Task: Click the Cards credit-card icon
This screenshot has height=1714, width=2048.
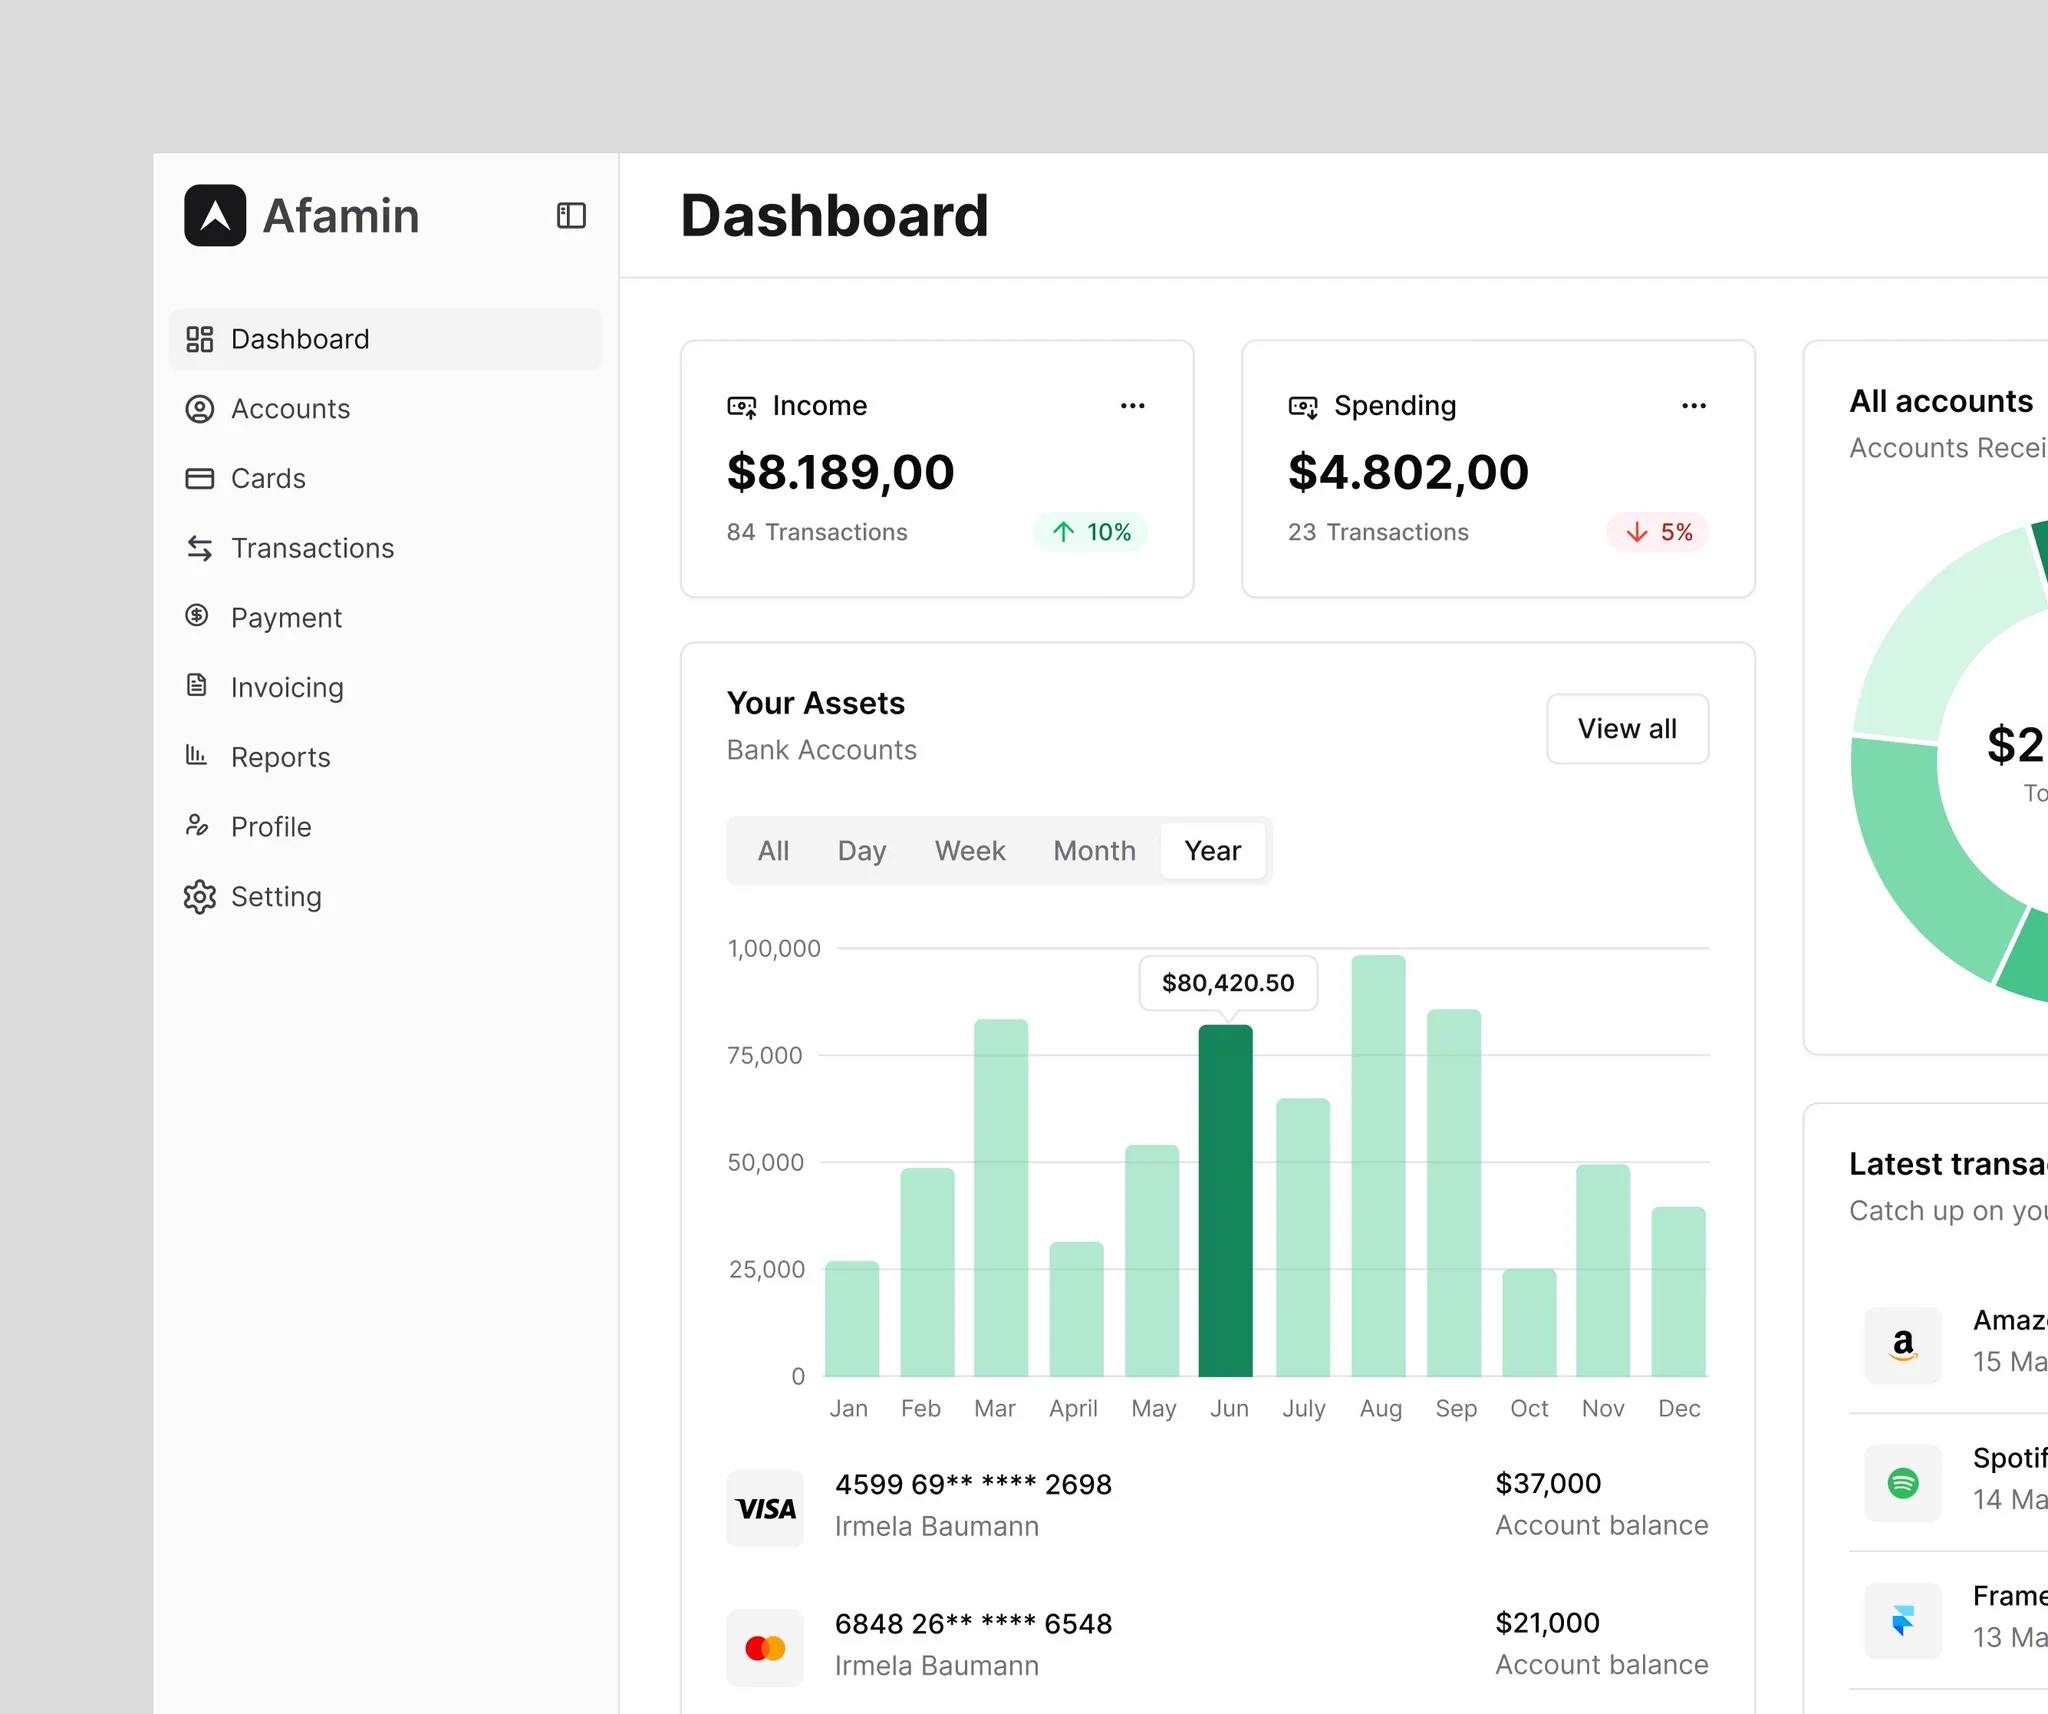Action: [200, 478]
